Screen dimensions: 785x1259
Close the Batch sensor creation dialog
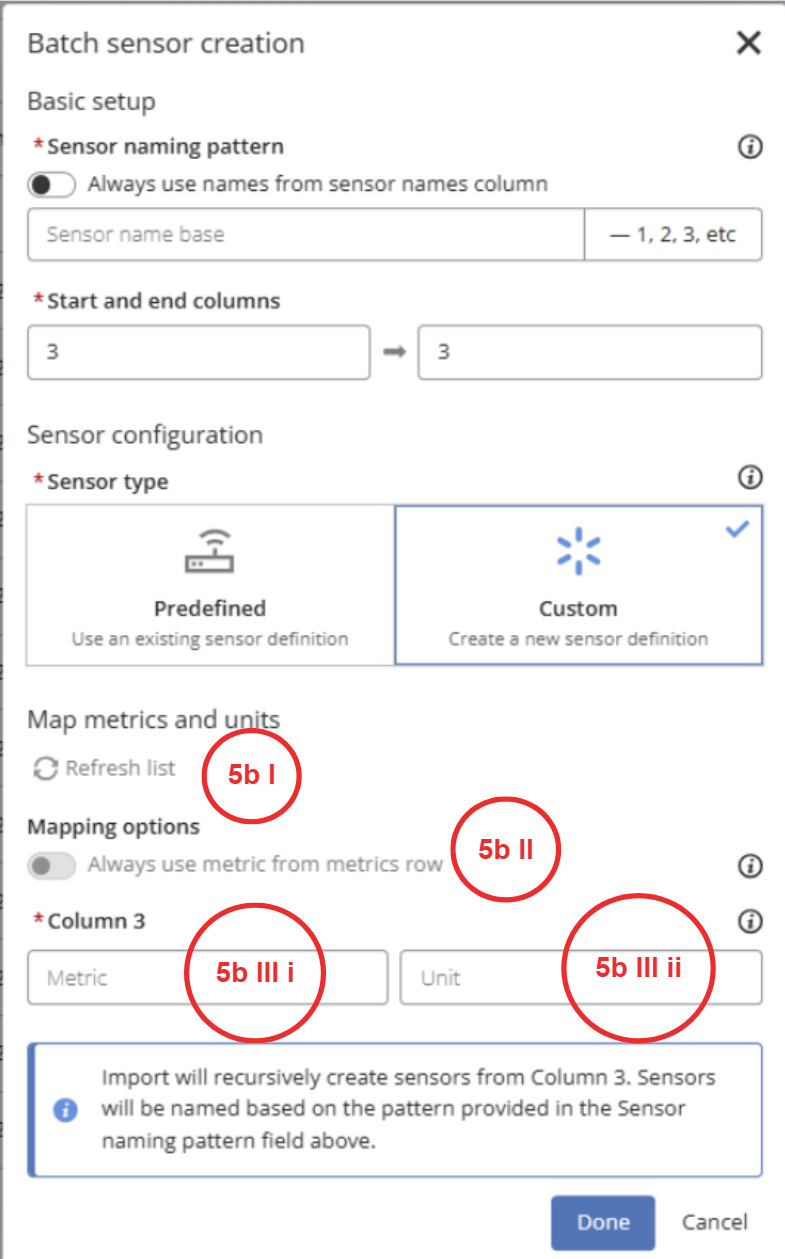tap(748, 43)
